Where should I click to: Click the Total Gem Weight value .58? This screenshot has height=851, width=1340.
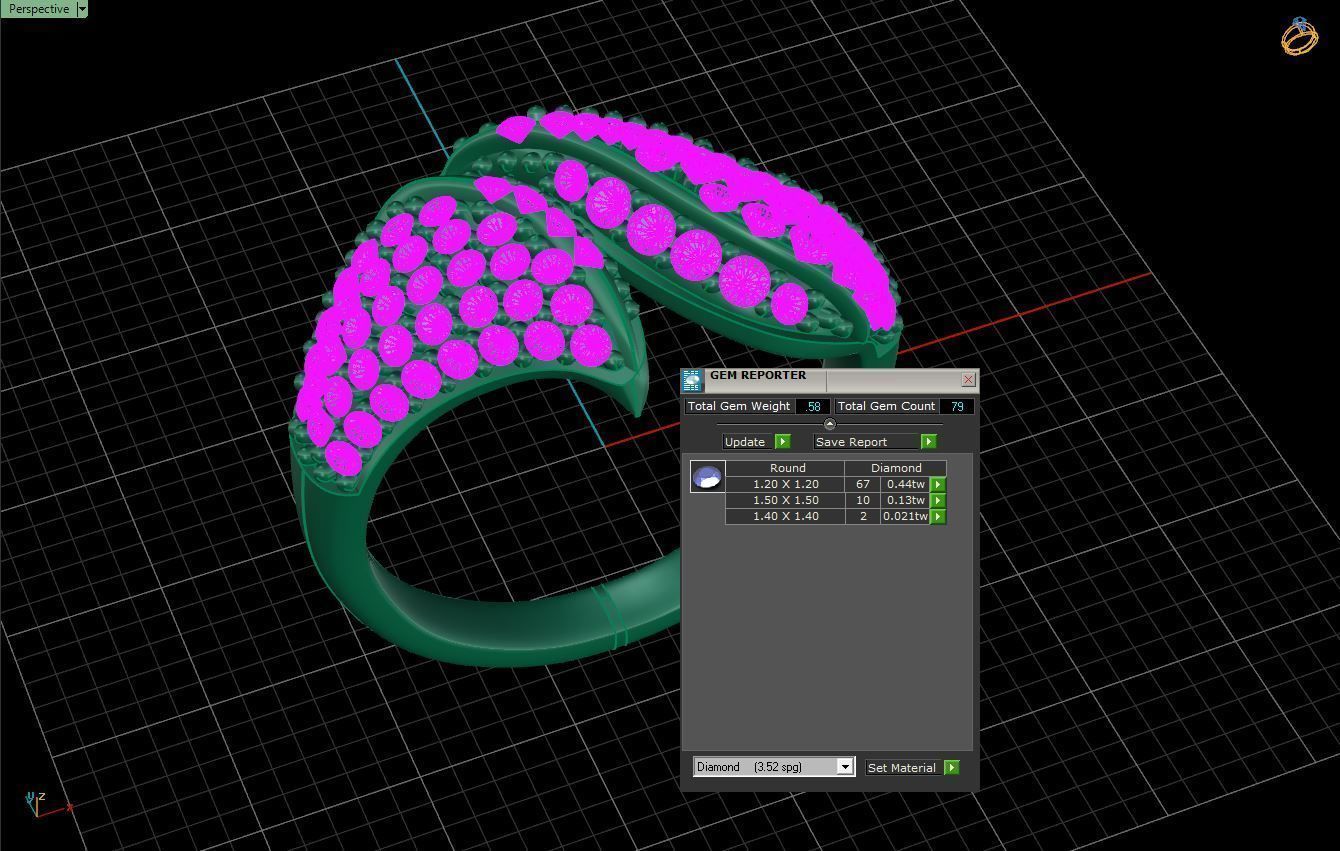[x=814, y=406]
